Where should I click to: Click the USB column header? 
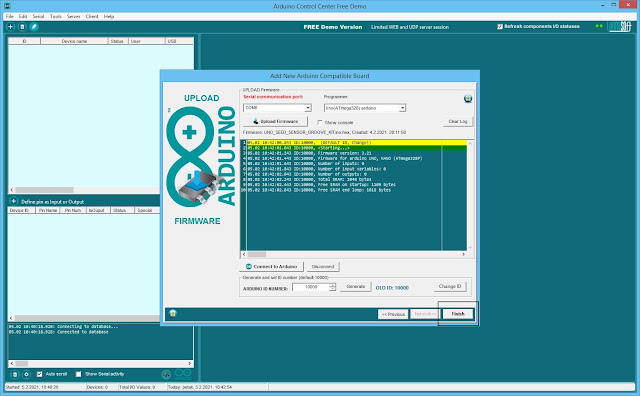point(179,41)
